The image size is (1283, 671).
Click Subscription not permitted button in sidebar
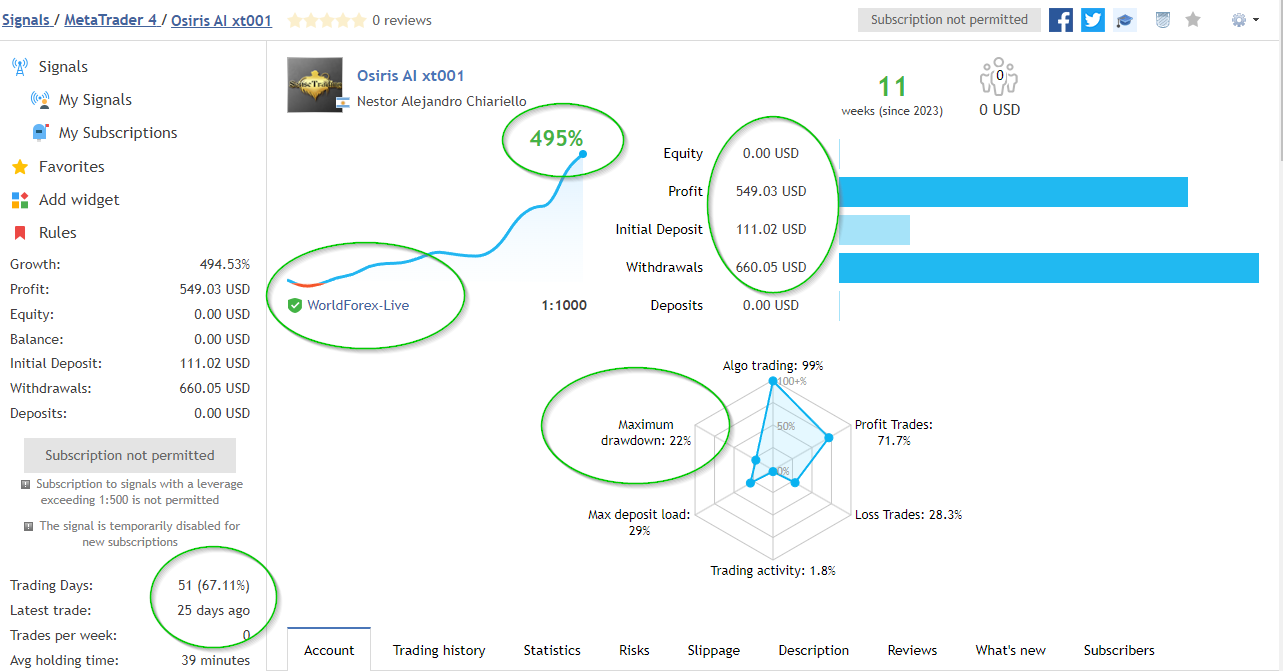coord(130,455)
